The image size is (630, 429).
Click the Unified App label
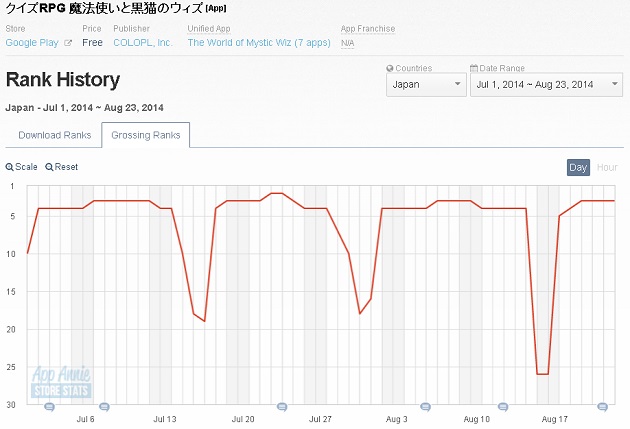tap(209, 29)
